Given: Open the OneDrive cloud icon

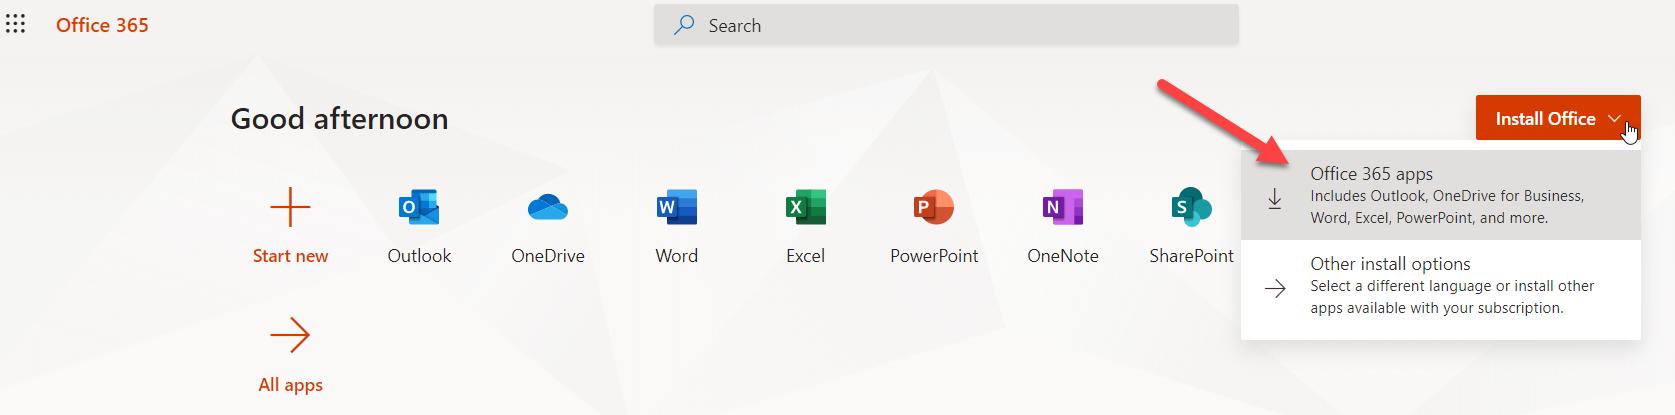Looking at the screenshot, I should (x=548, y=207).
